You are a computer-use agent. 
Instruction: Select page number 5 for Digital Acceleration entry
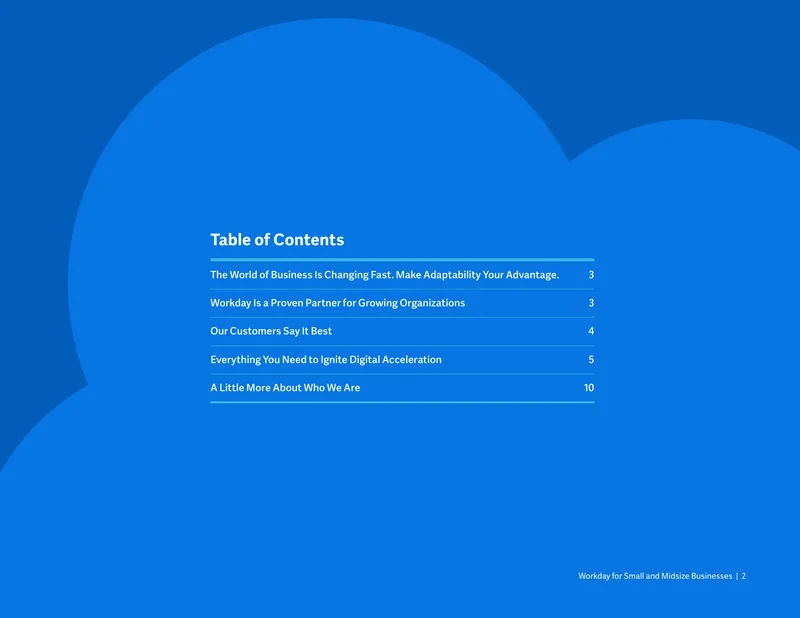pos(591,360)
